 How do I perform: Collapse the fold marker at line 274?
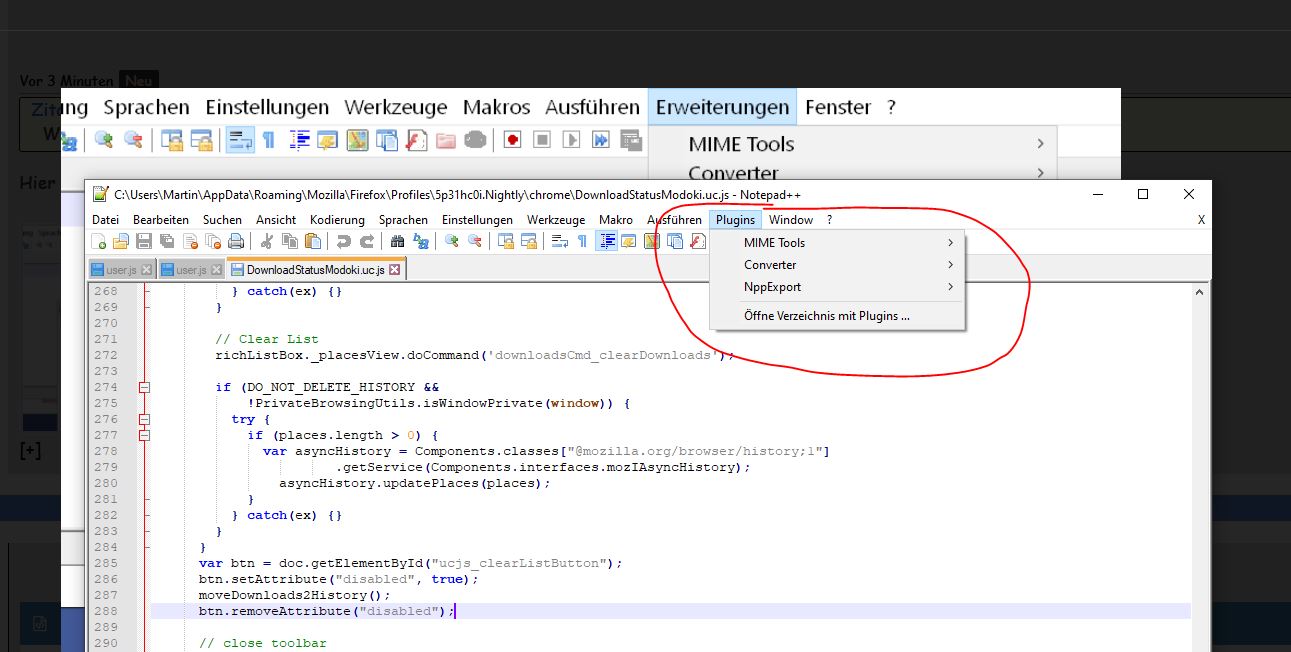pos(144,387)
